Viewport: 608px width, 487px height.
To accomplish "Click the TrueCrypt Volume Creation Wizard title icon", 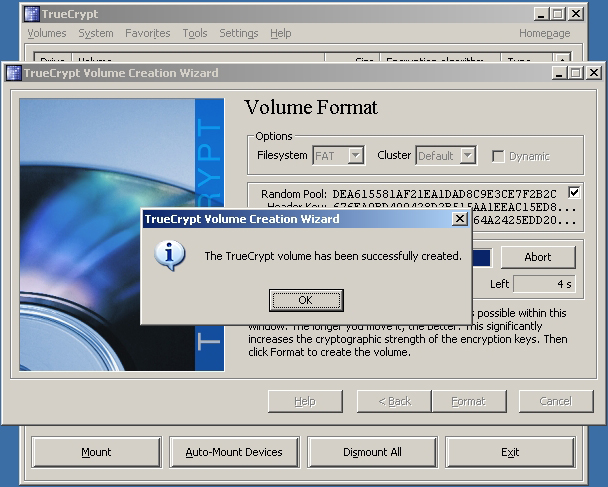I will [14, 73].
